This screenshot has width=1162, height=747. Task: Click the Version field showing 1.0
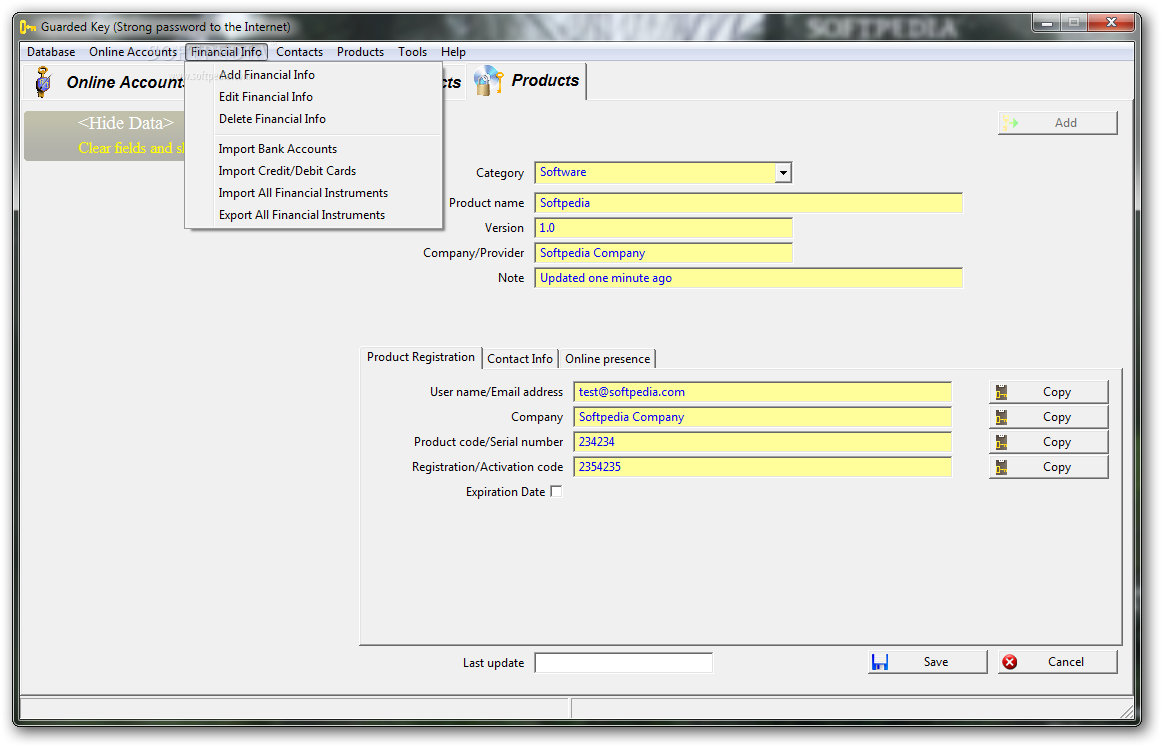tap(663, 228)
